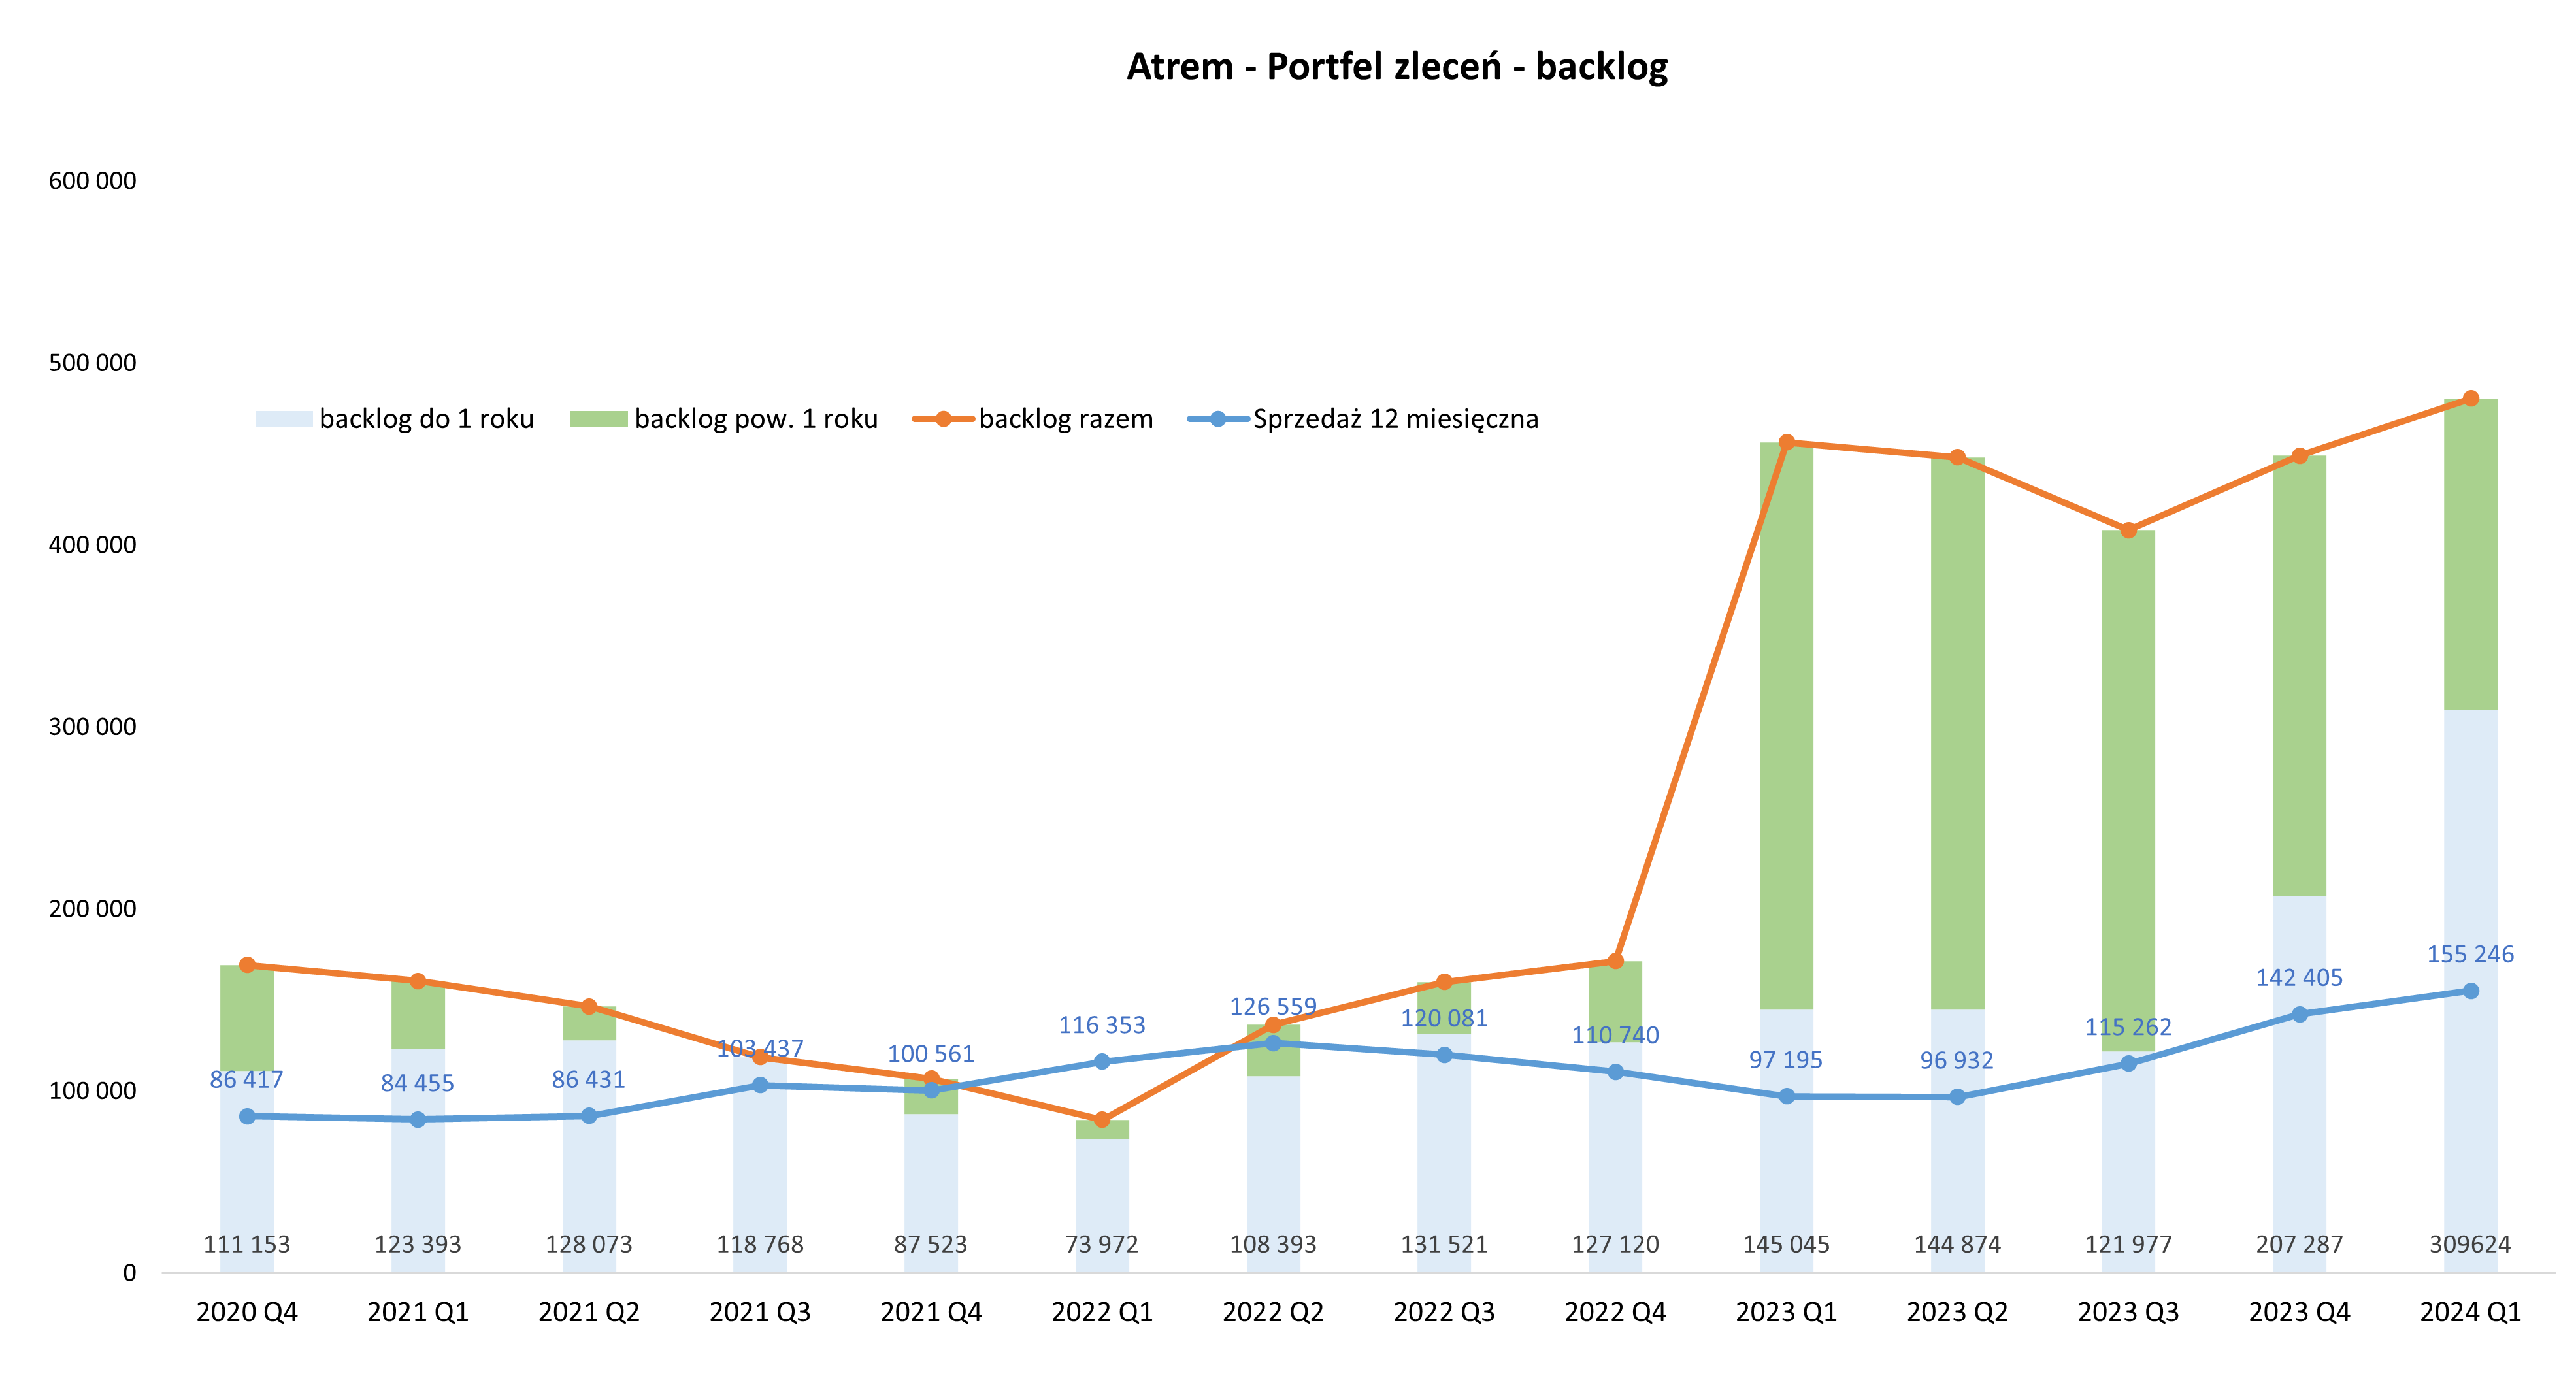Click the data label '309624'

(2470, 1245)
